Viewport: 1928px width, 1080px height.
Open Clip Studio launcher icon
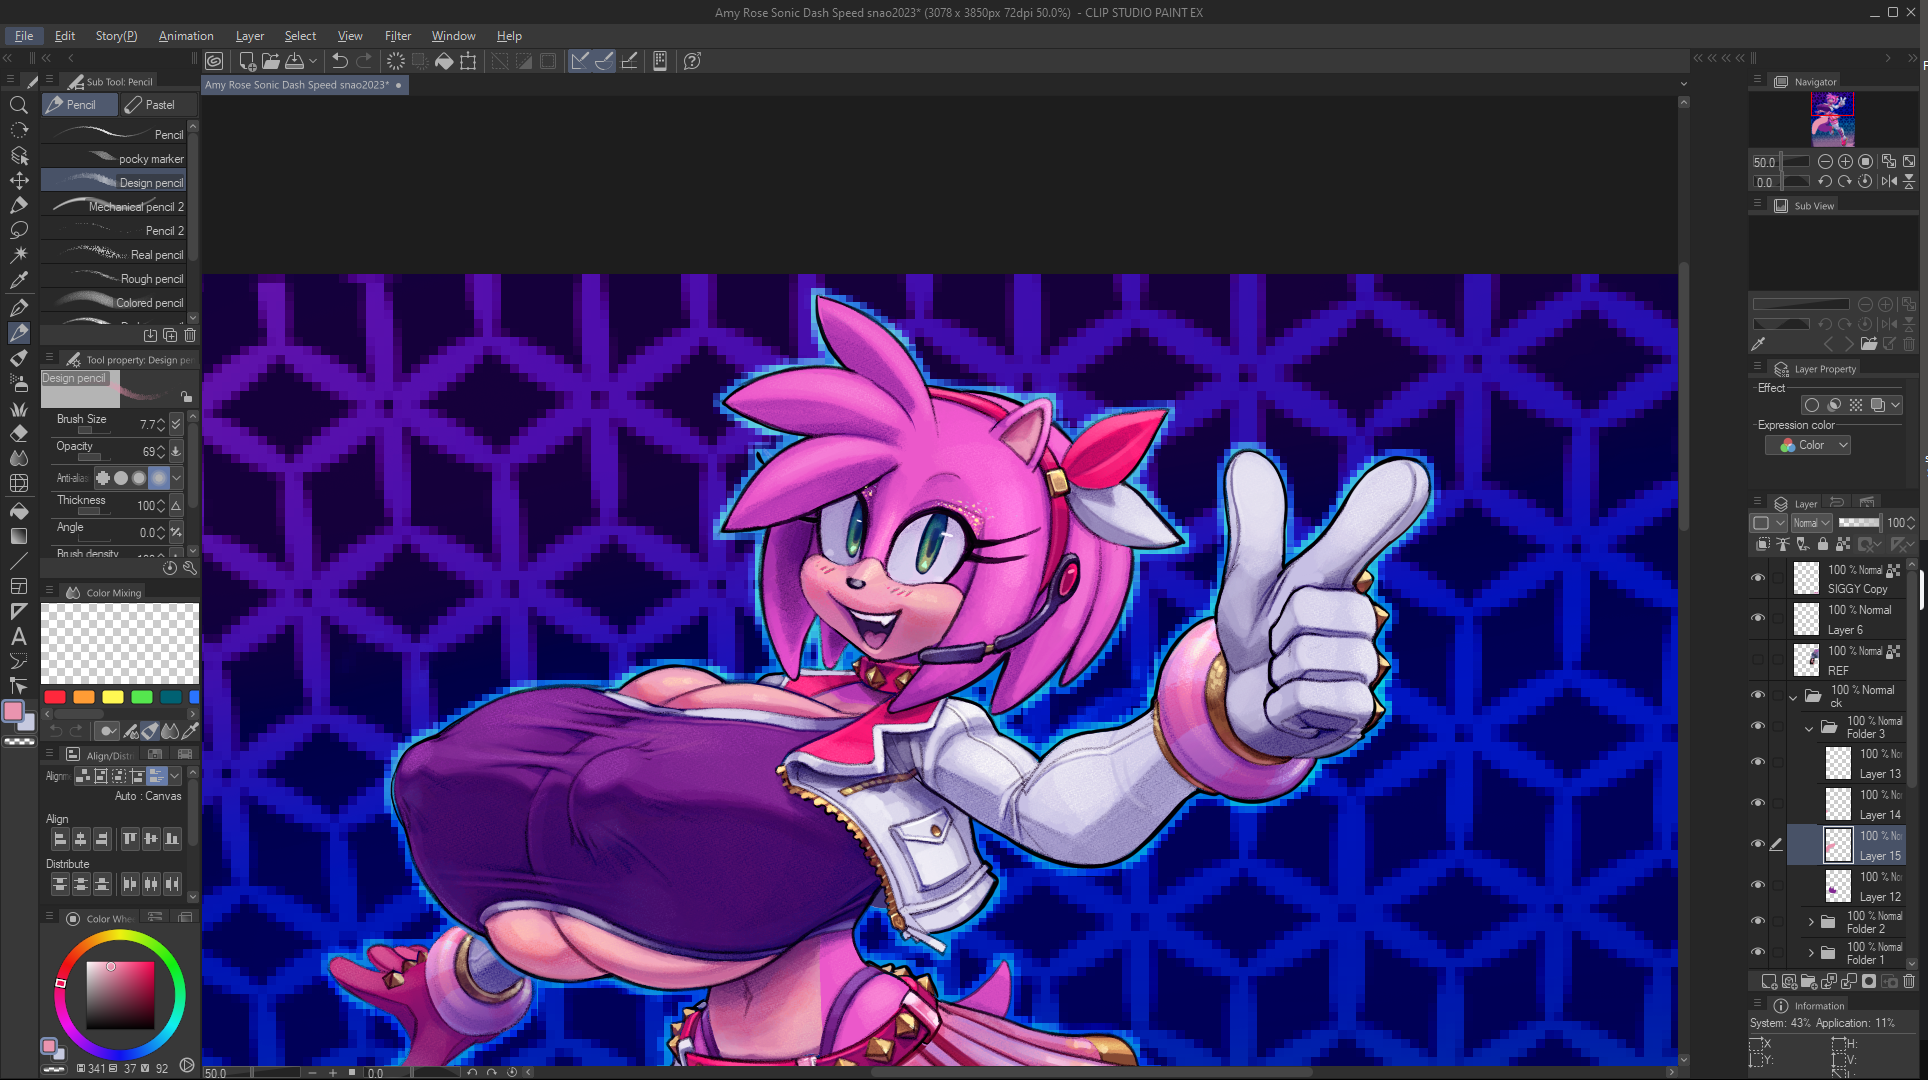pos(214,61)
